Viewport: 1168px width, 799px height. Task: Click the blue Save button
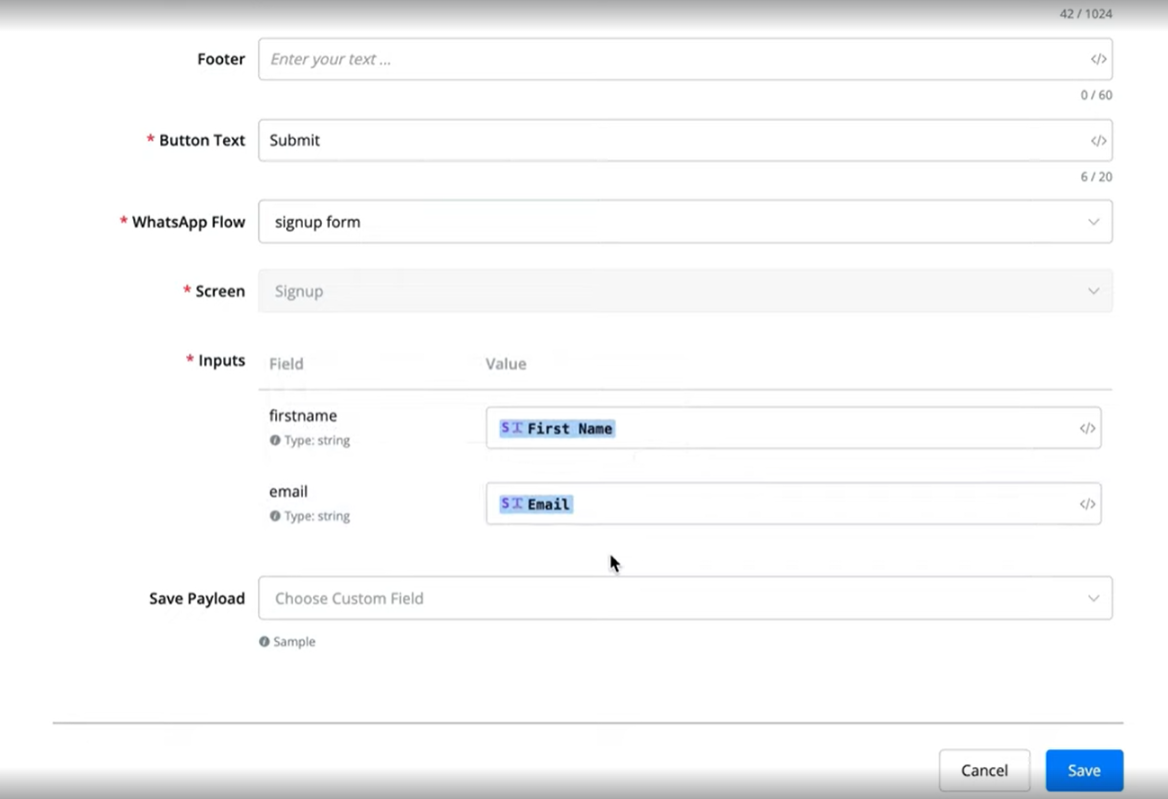[1084, 771]
